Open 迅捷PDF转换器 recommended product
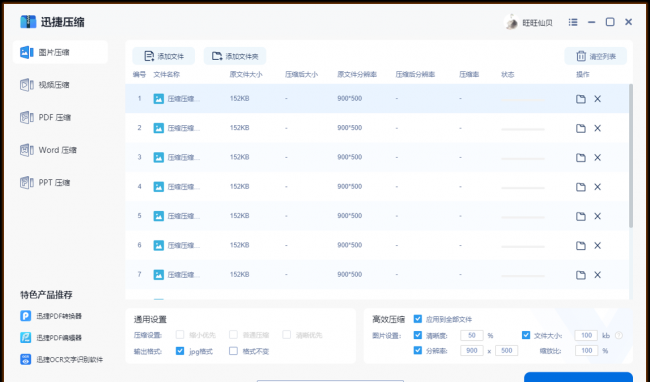The height and width of the screenshot is (382, 650). pyautogui.click(x=51, y=316)
